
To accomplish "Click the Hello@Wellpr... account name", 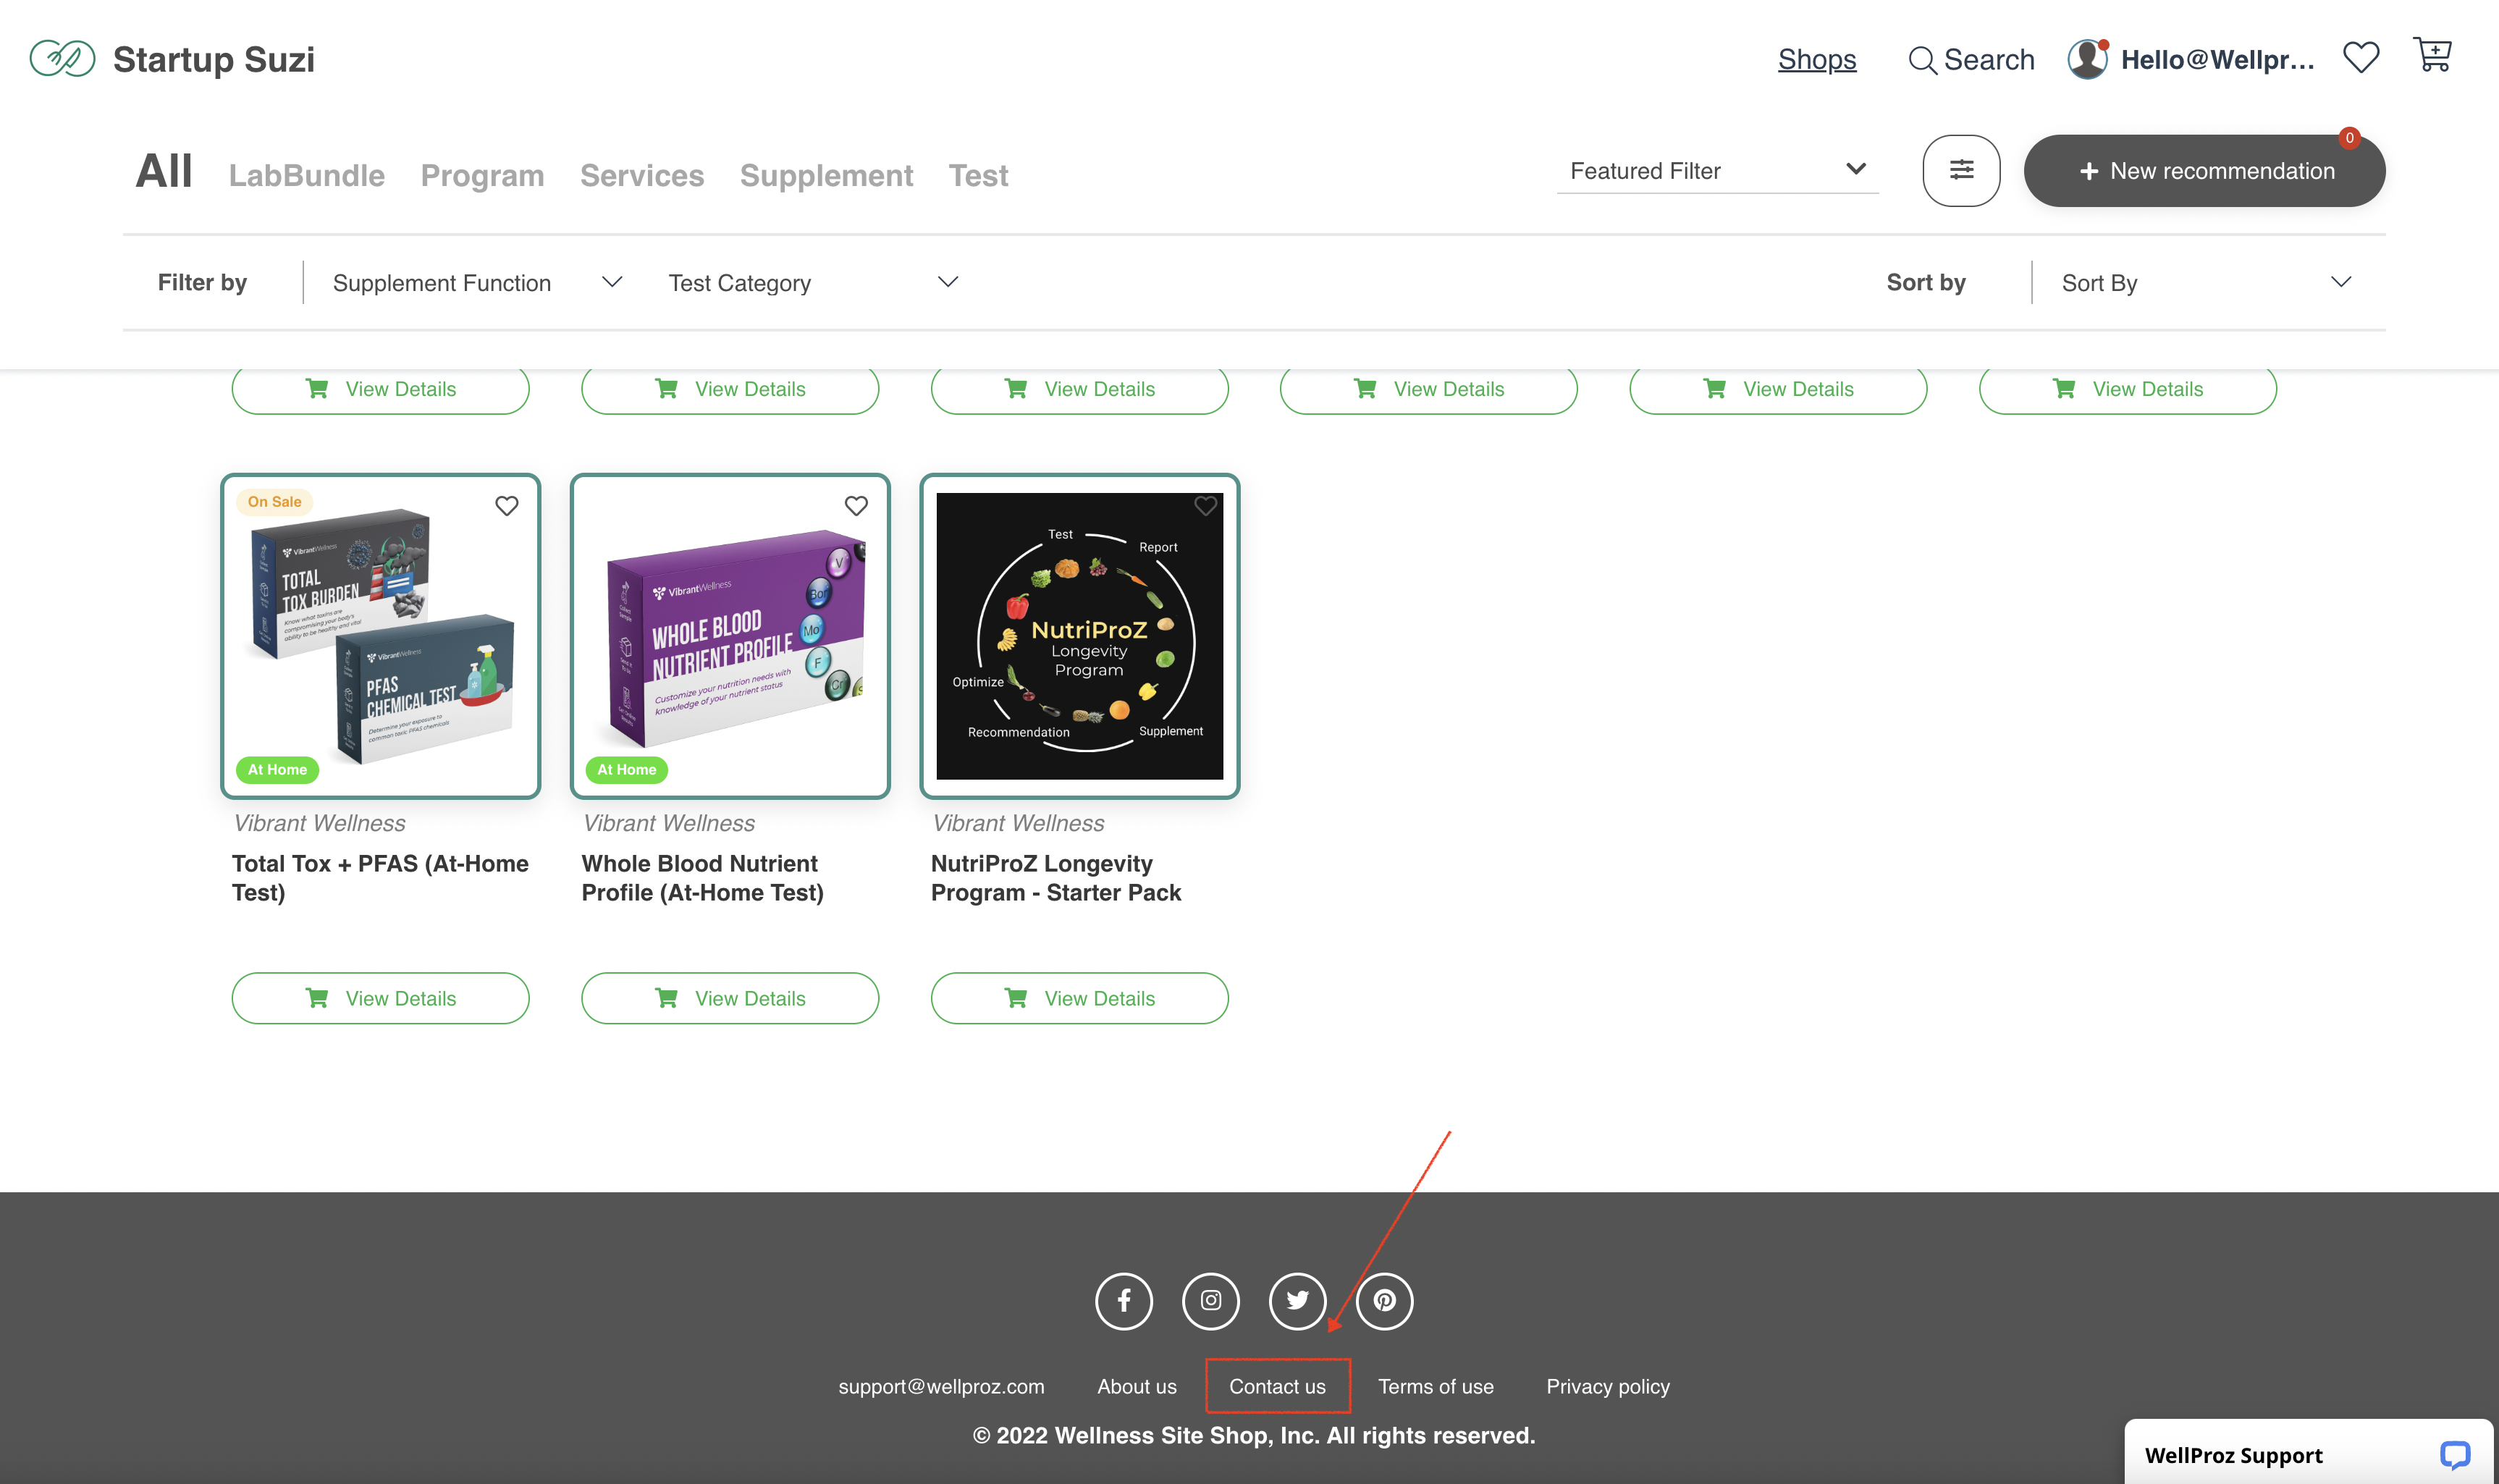I will tap(2218, 60).
